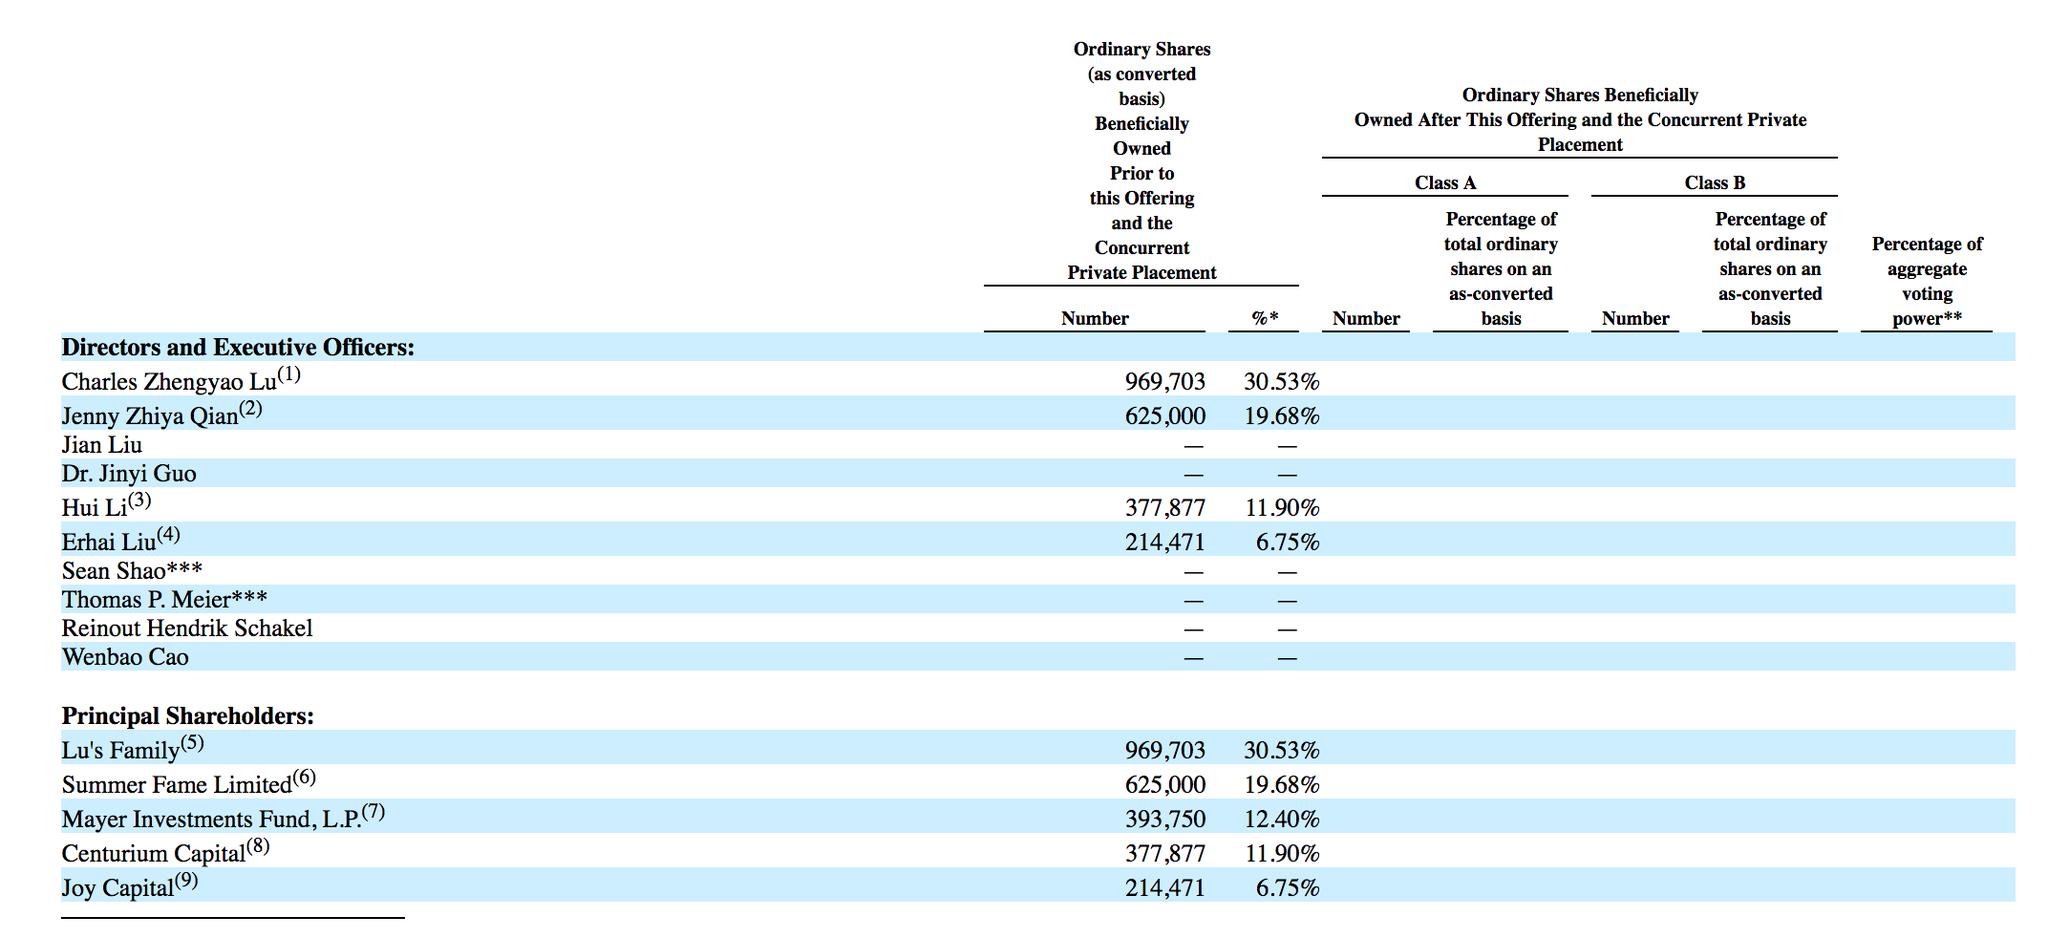Select 377,877 in Centurium Capital row
Screen dimensions: 2048x938
[x=1165, y=853]
